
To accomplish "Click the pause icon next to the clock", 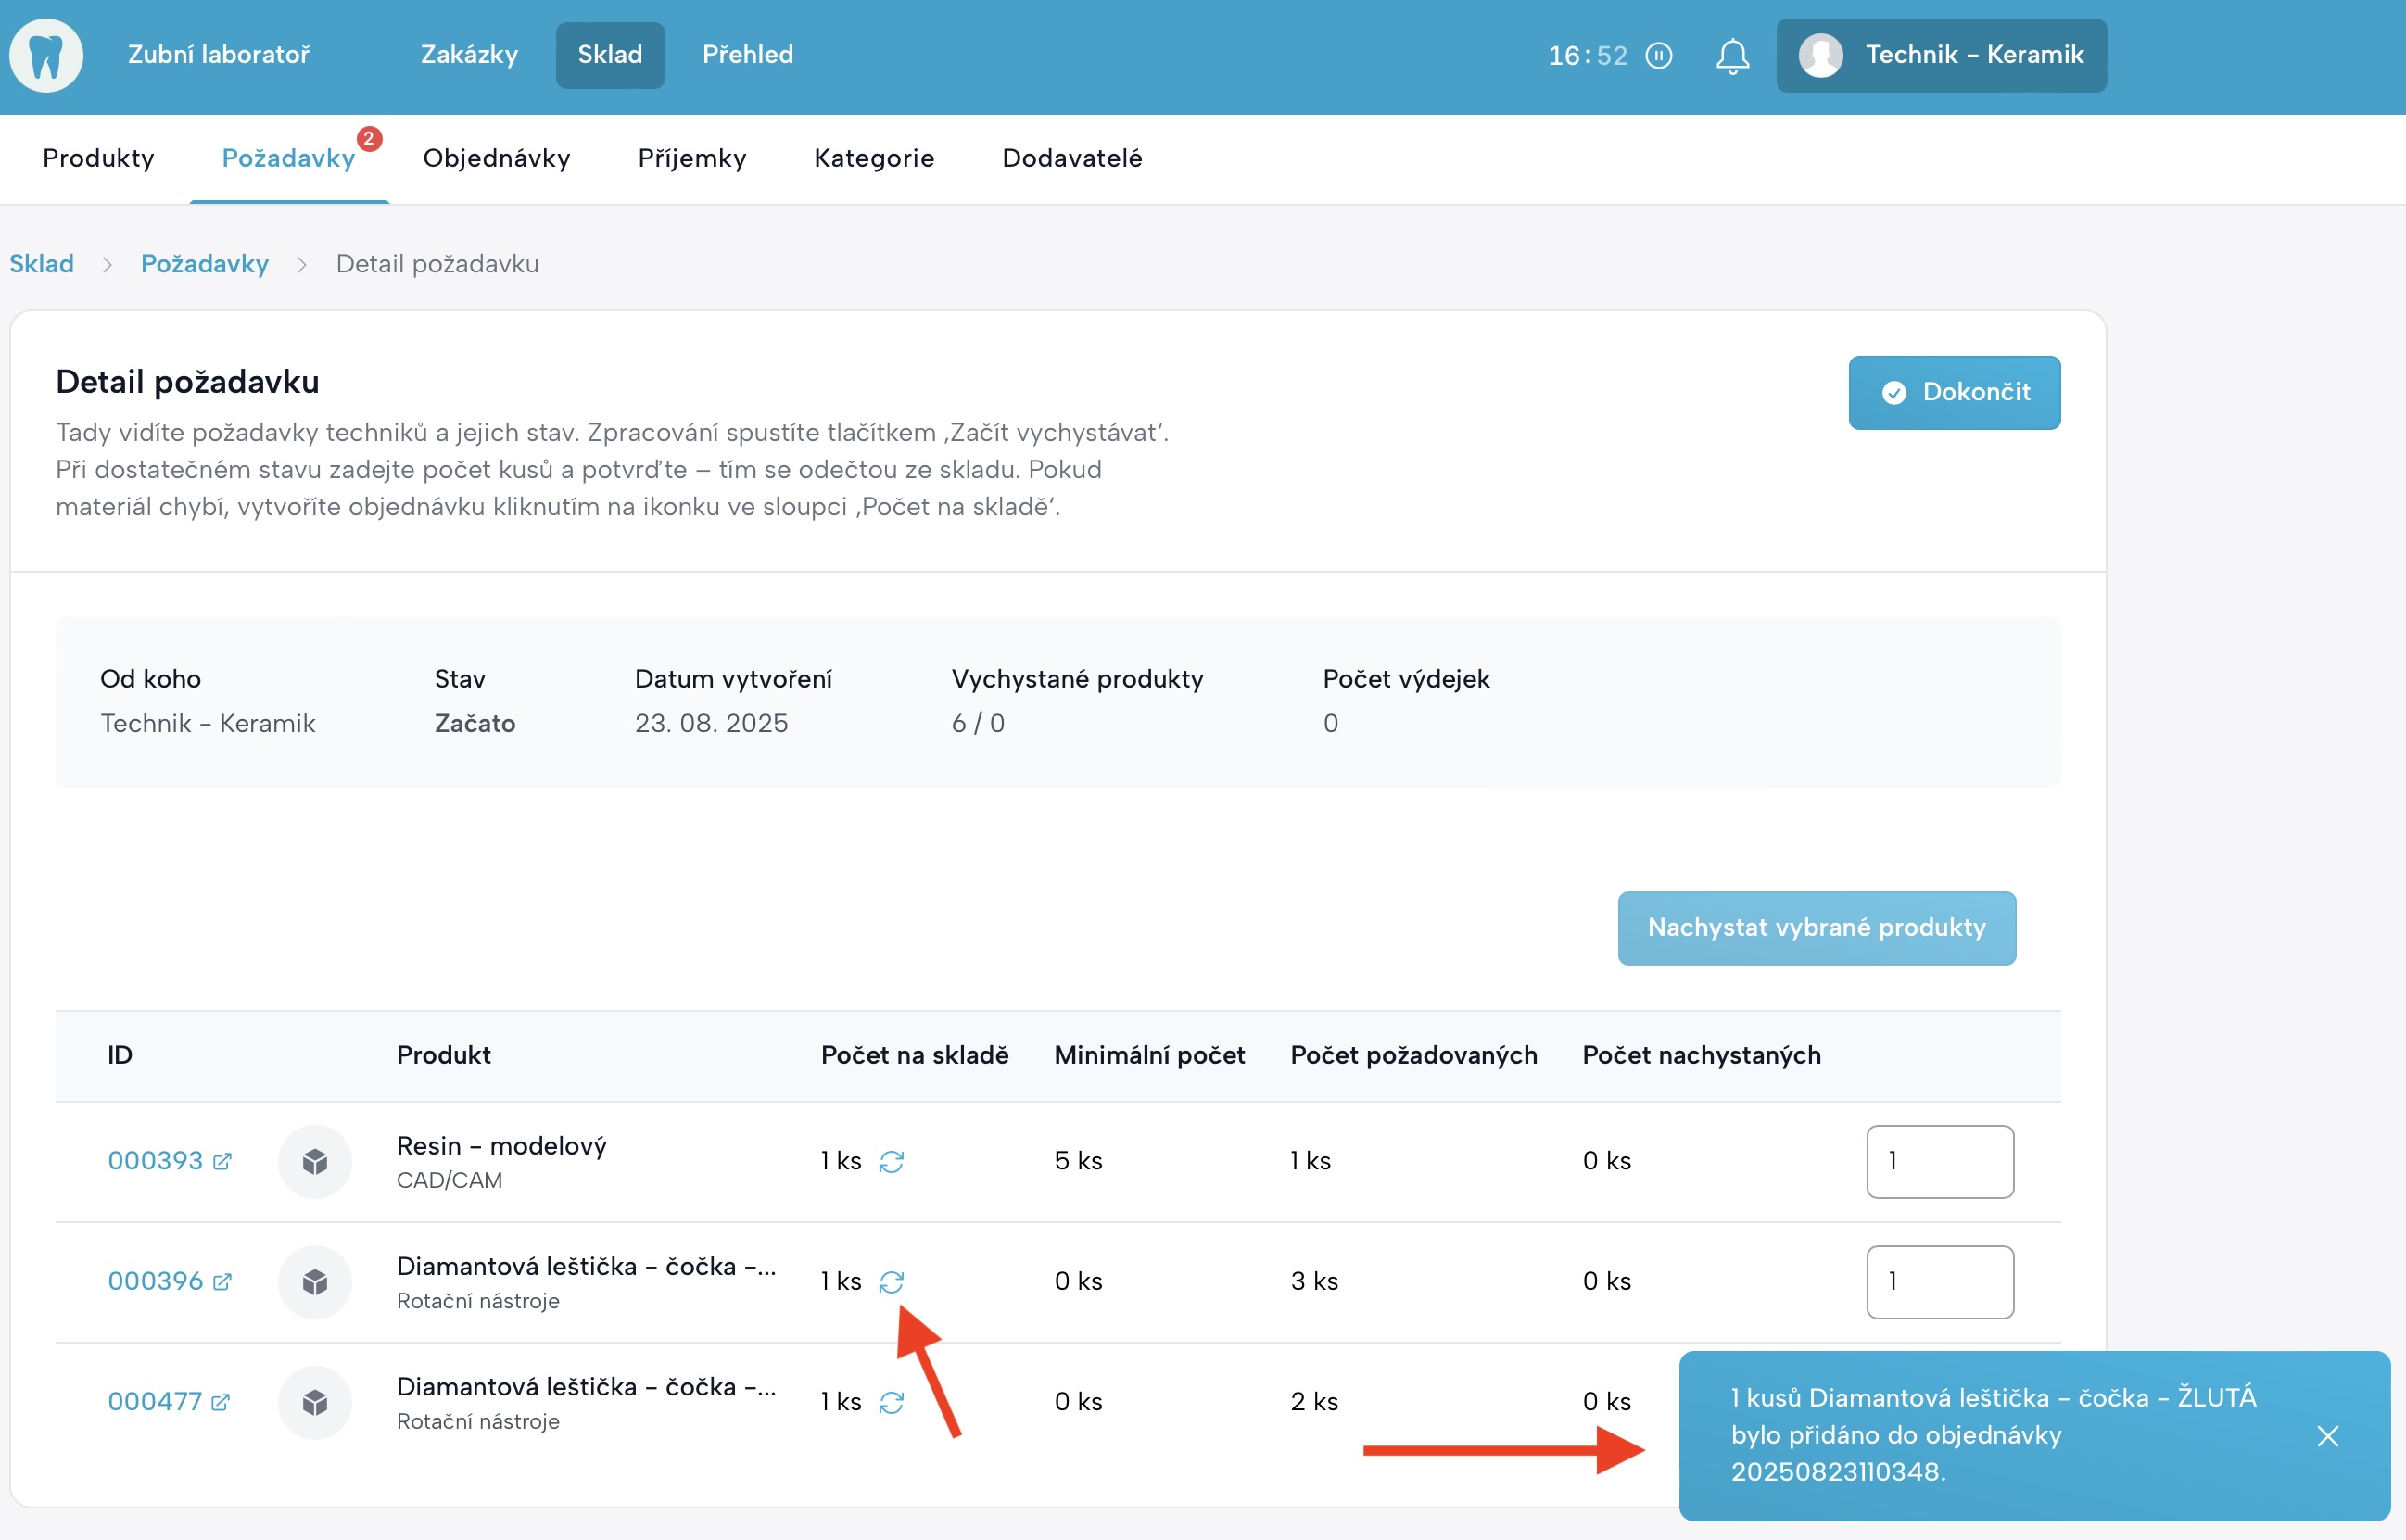I will click(1659, 56).
